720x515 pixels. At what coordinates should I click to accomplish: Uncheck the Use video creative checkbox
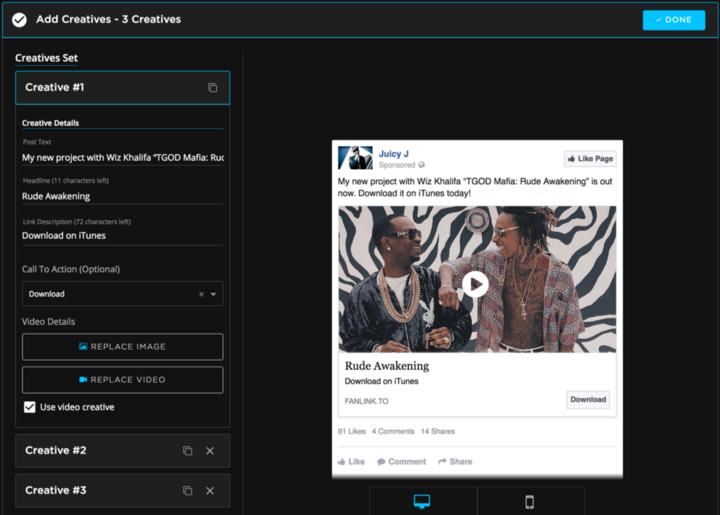(29, 407)
